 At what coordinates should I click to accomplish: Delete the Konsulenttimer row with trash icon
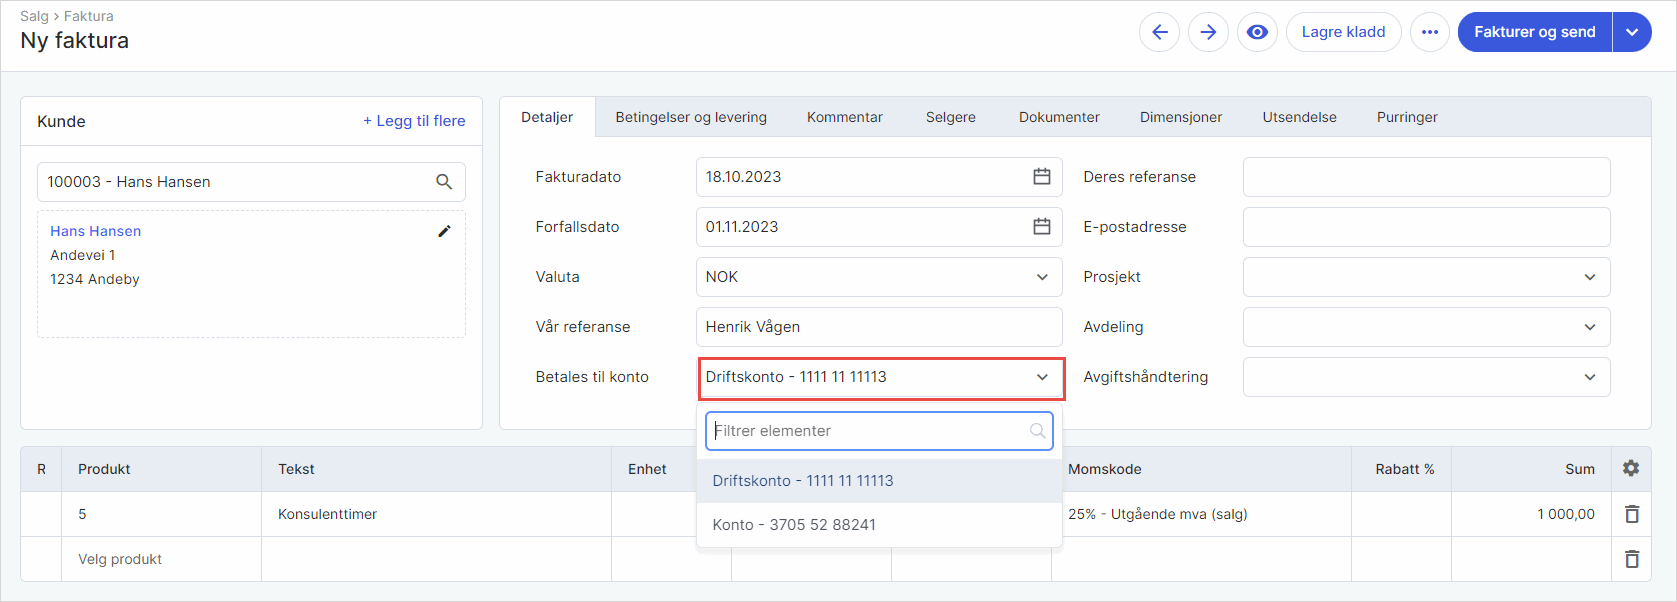(1632, 514)
